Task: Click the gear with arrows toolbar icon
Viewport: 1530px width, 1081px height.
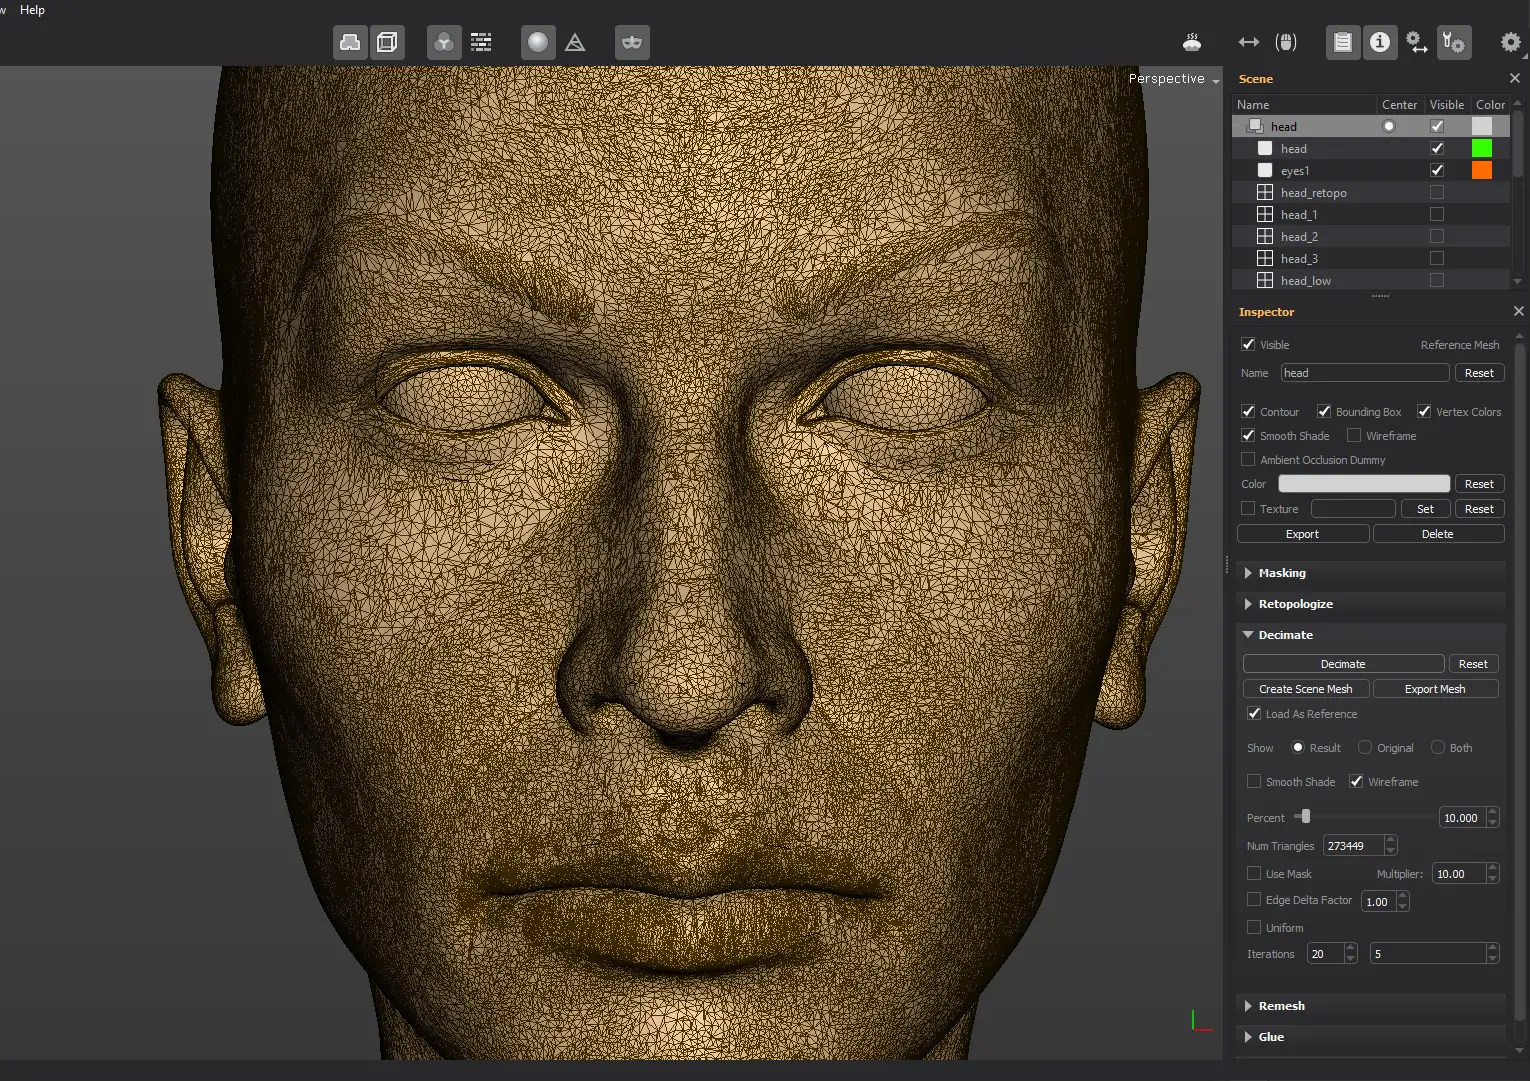Action: (x=1417, y=43)
